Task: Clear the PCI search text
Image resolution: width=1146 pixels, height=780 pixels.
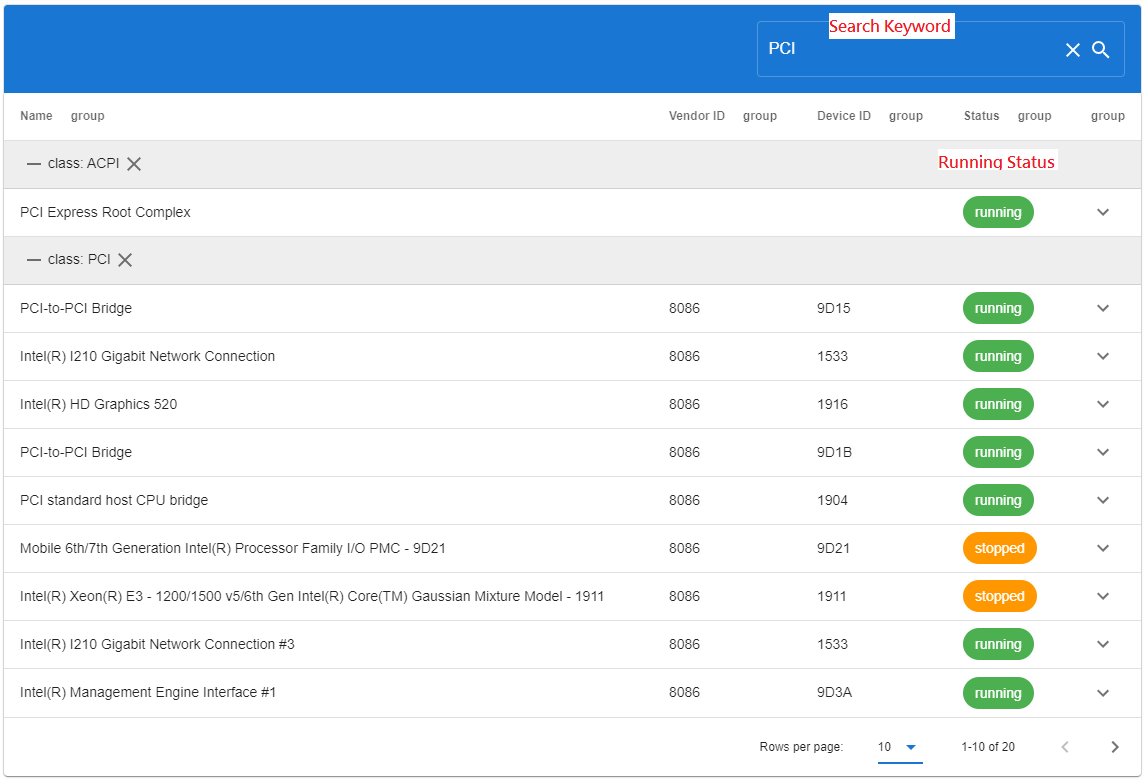Action: point(1072,50)
